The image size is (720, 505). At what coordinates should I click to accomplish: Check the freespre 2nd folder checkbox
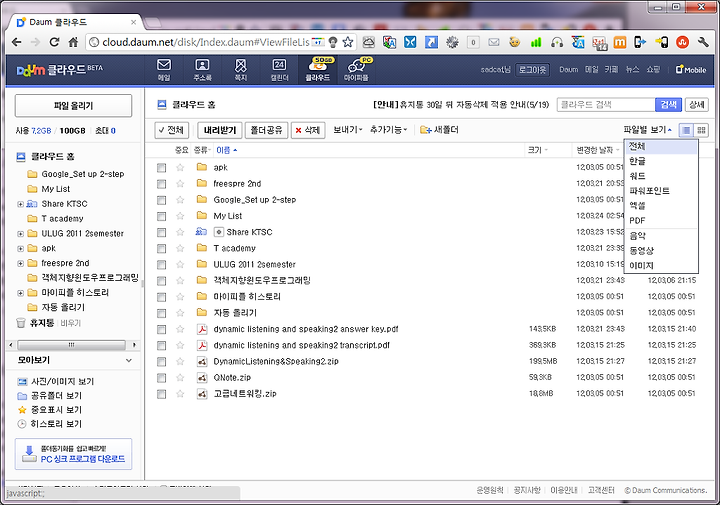[x=161, y=184]
